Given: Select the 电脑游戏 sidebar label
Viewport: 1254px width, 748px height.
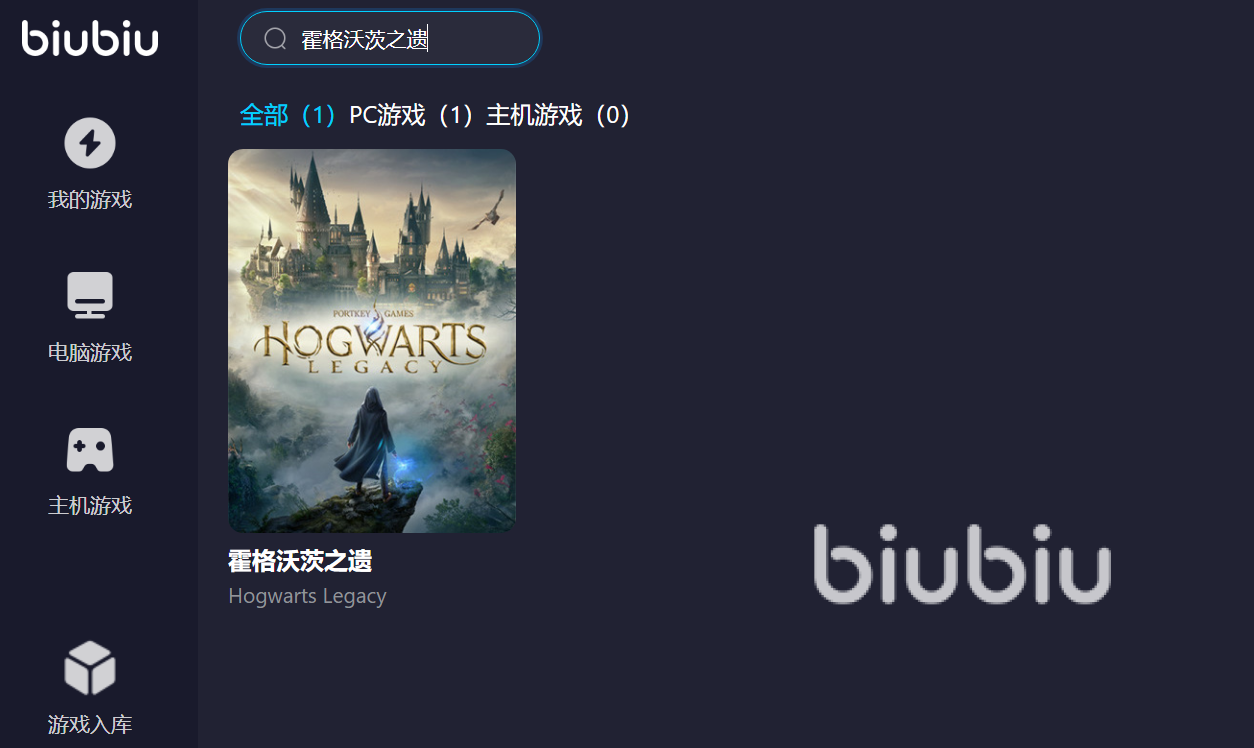Looking at the screenshot, I should coord(90,353).
